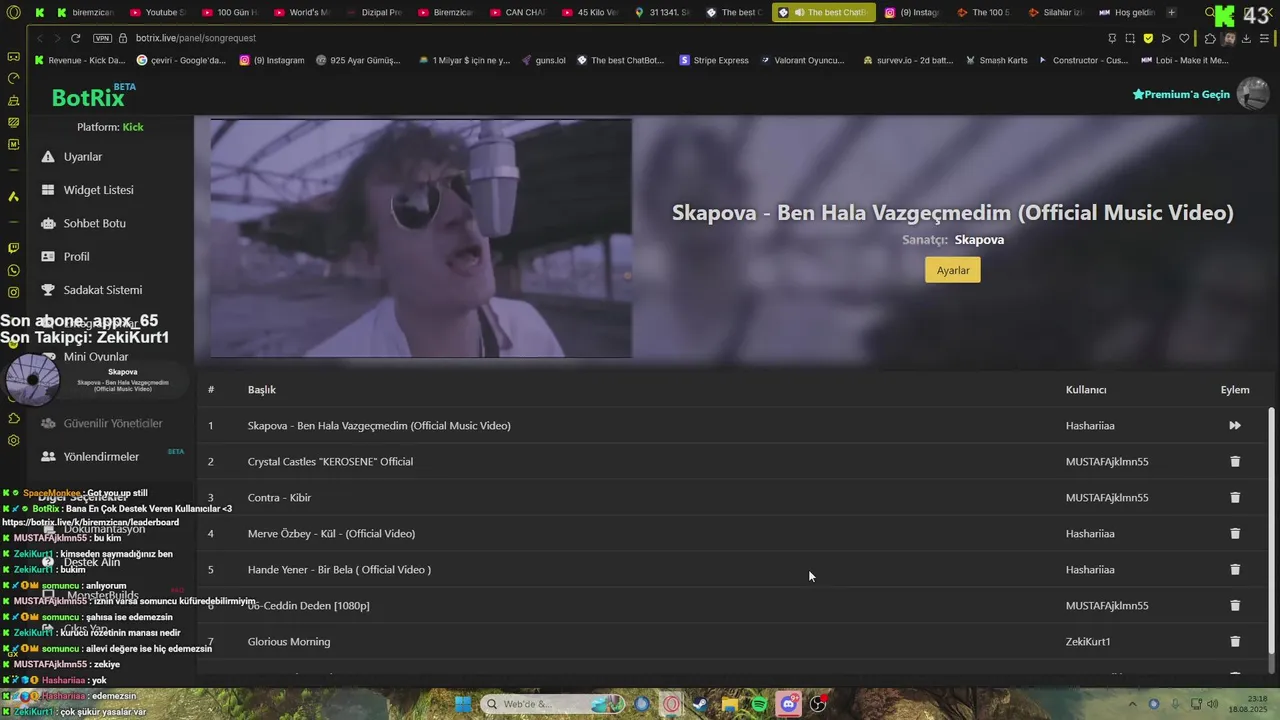Viewport: 1280px width, 720px height.
Task: Click the Sadakat Sistemi trophy icon
Action: [x=47, y=290]
